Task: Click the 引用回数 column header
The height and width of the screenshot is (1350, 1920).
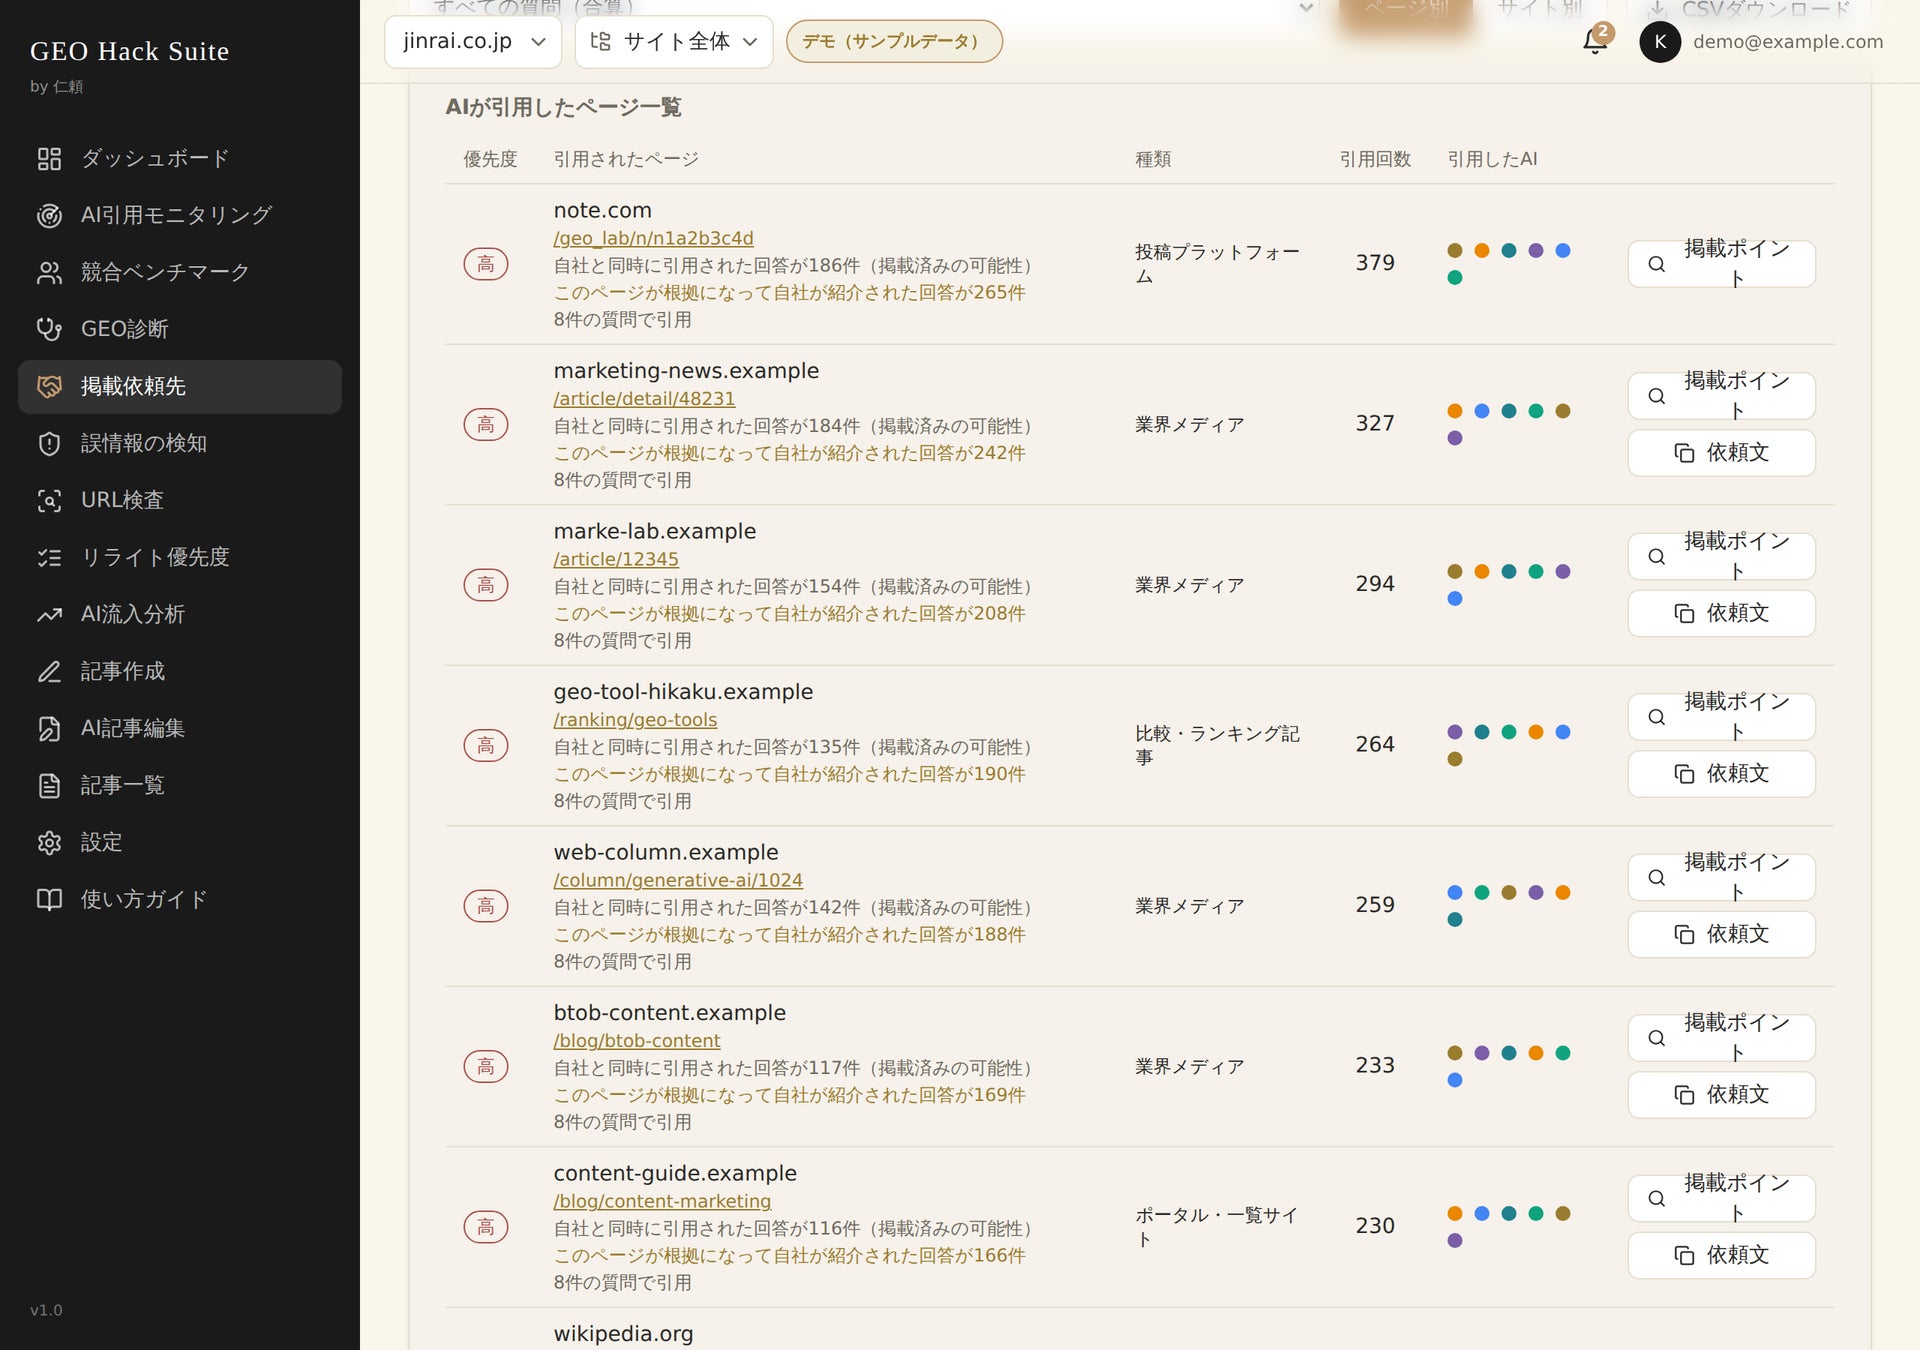Action: click(x=1375, y=159)
